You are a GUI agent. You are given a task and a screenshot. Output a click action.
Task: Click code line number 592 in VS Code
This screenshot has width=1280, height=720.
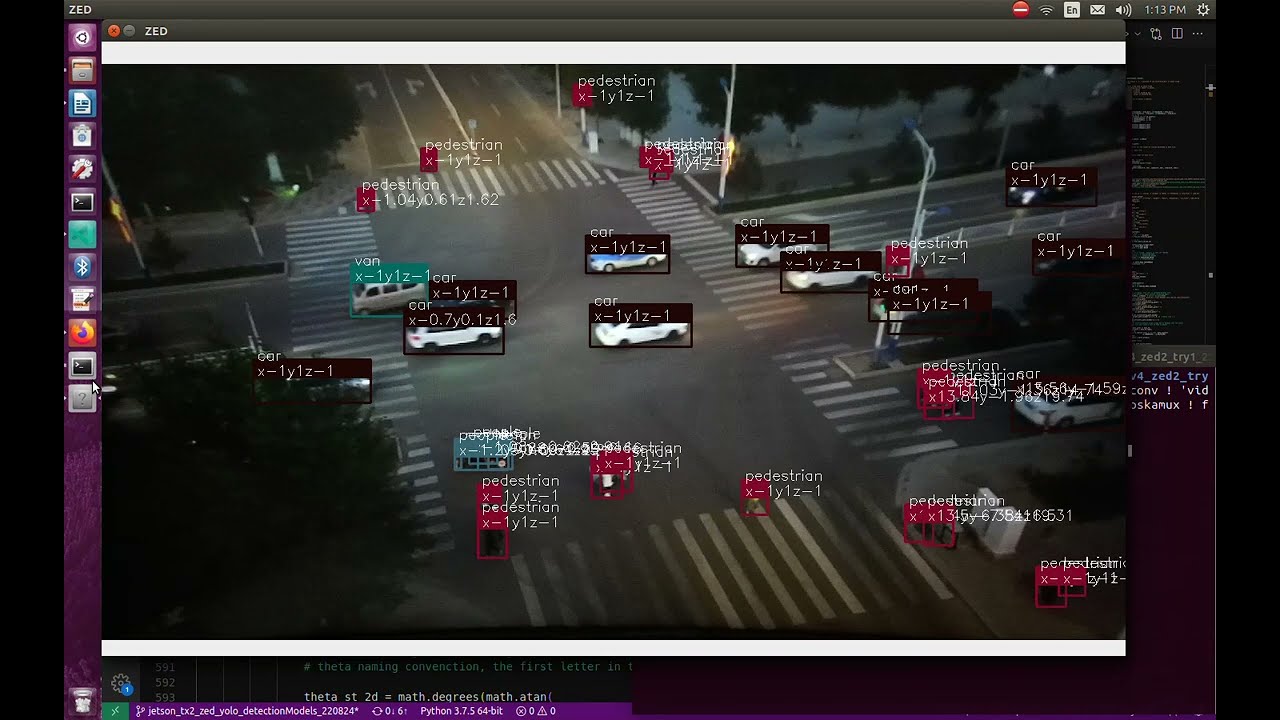click(164, 682)
